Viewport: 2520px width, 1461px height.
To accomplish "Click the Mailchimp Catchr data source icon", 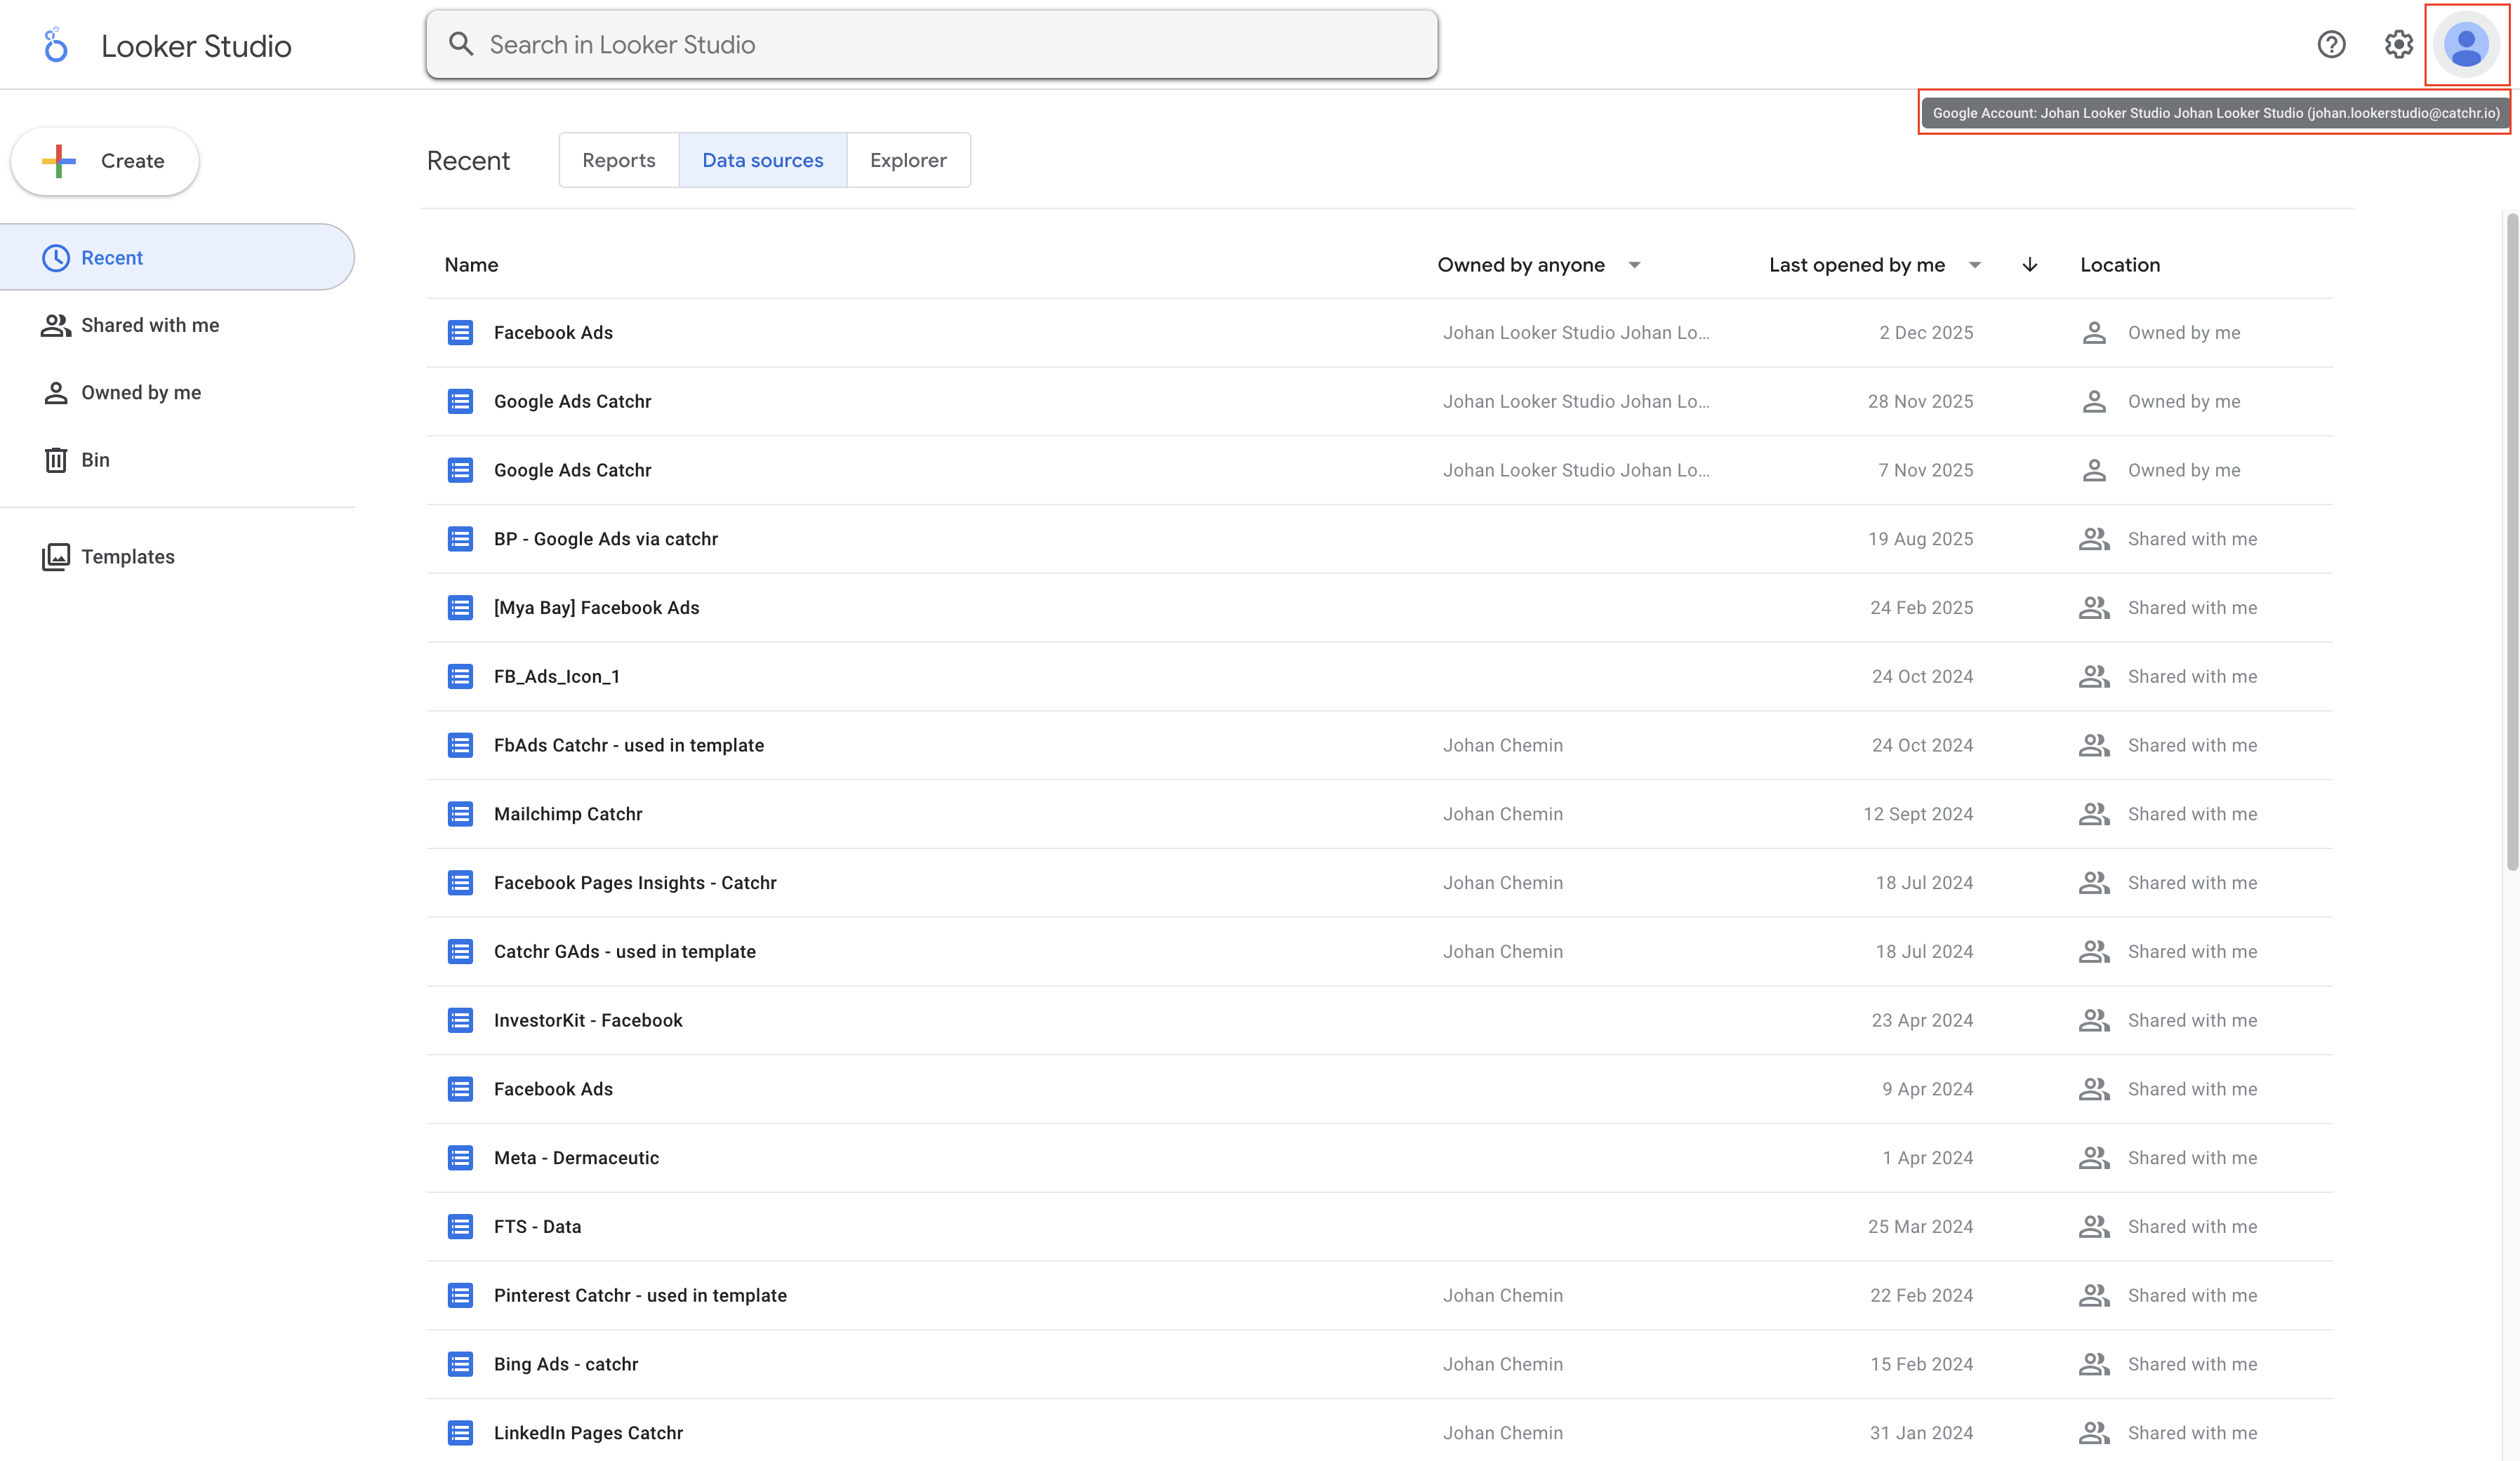I will pyautogui.click(x=460, y=814).
